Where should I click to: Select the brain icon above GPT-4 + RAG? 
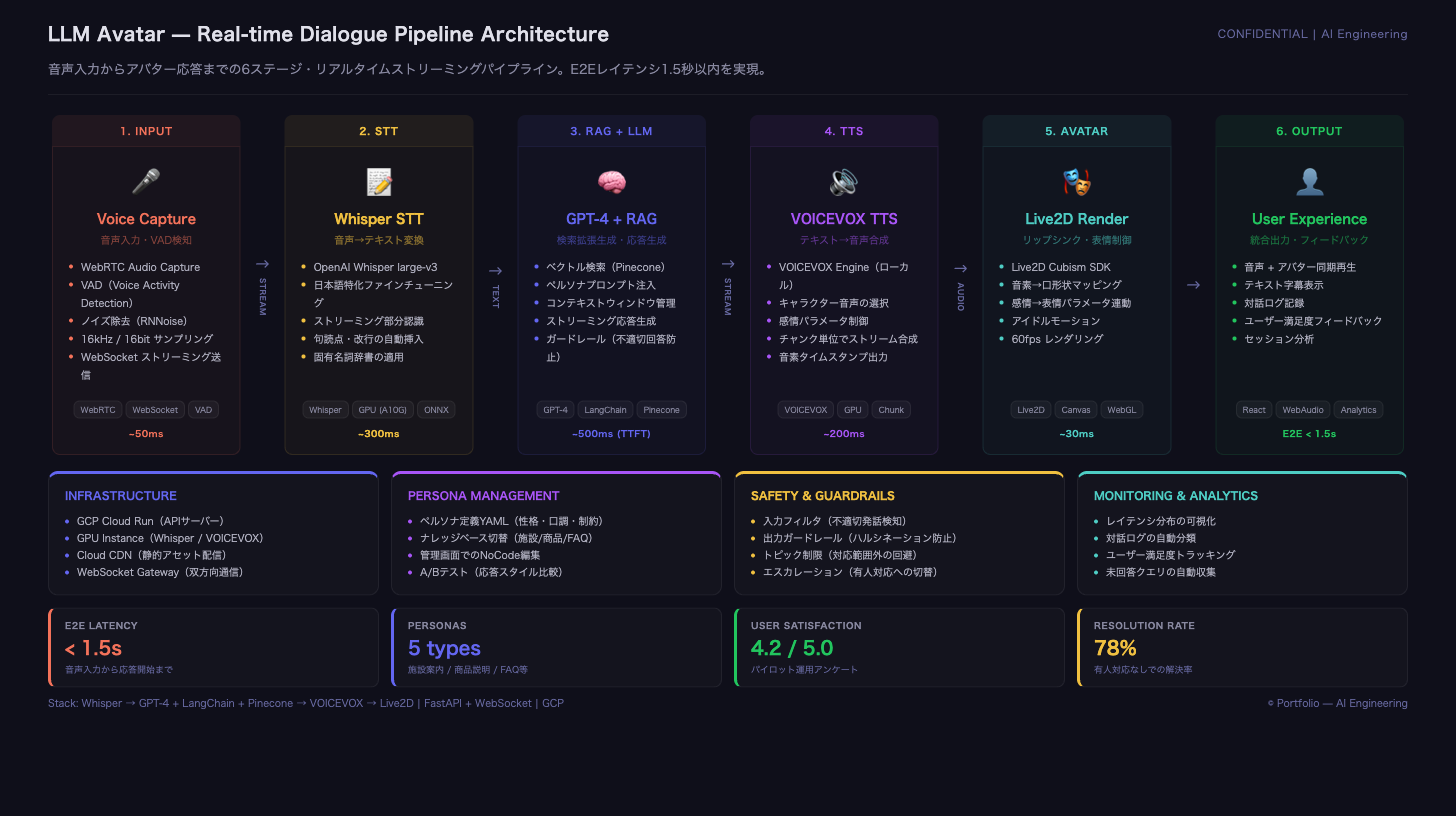pos(611,182)
